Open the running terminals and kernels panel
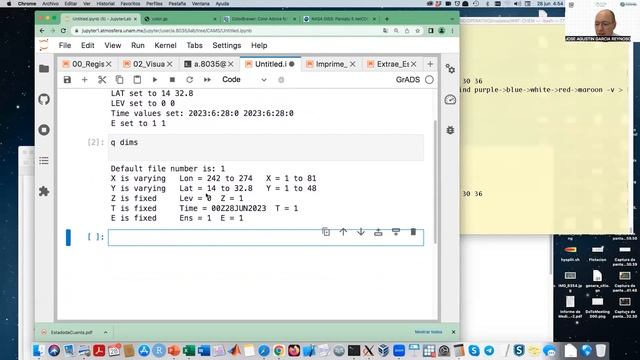Viewport: 640px width, 360px height. pyautogui.click(x=44, y=130)
